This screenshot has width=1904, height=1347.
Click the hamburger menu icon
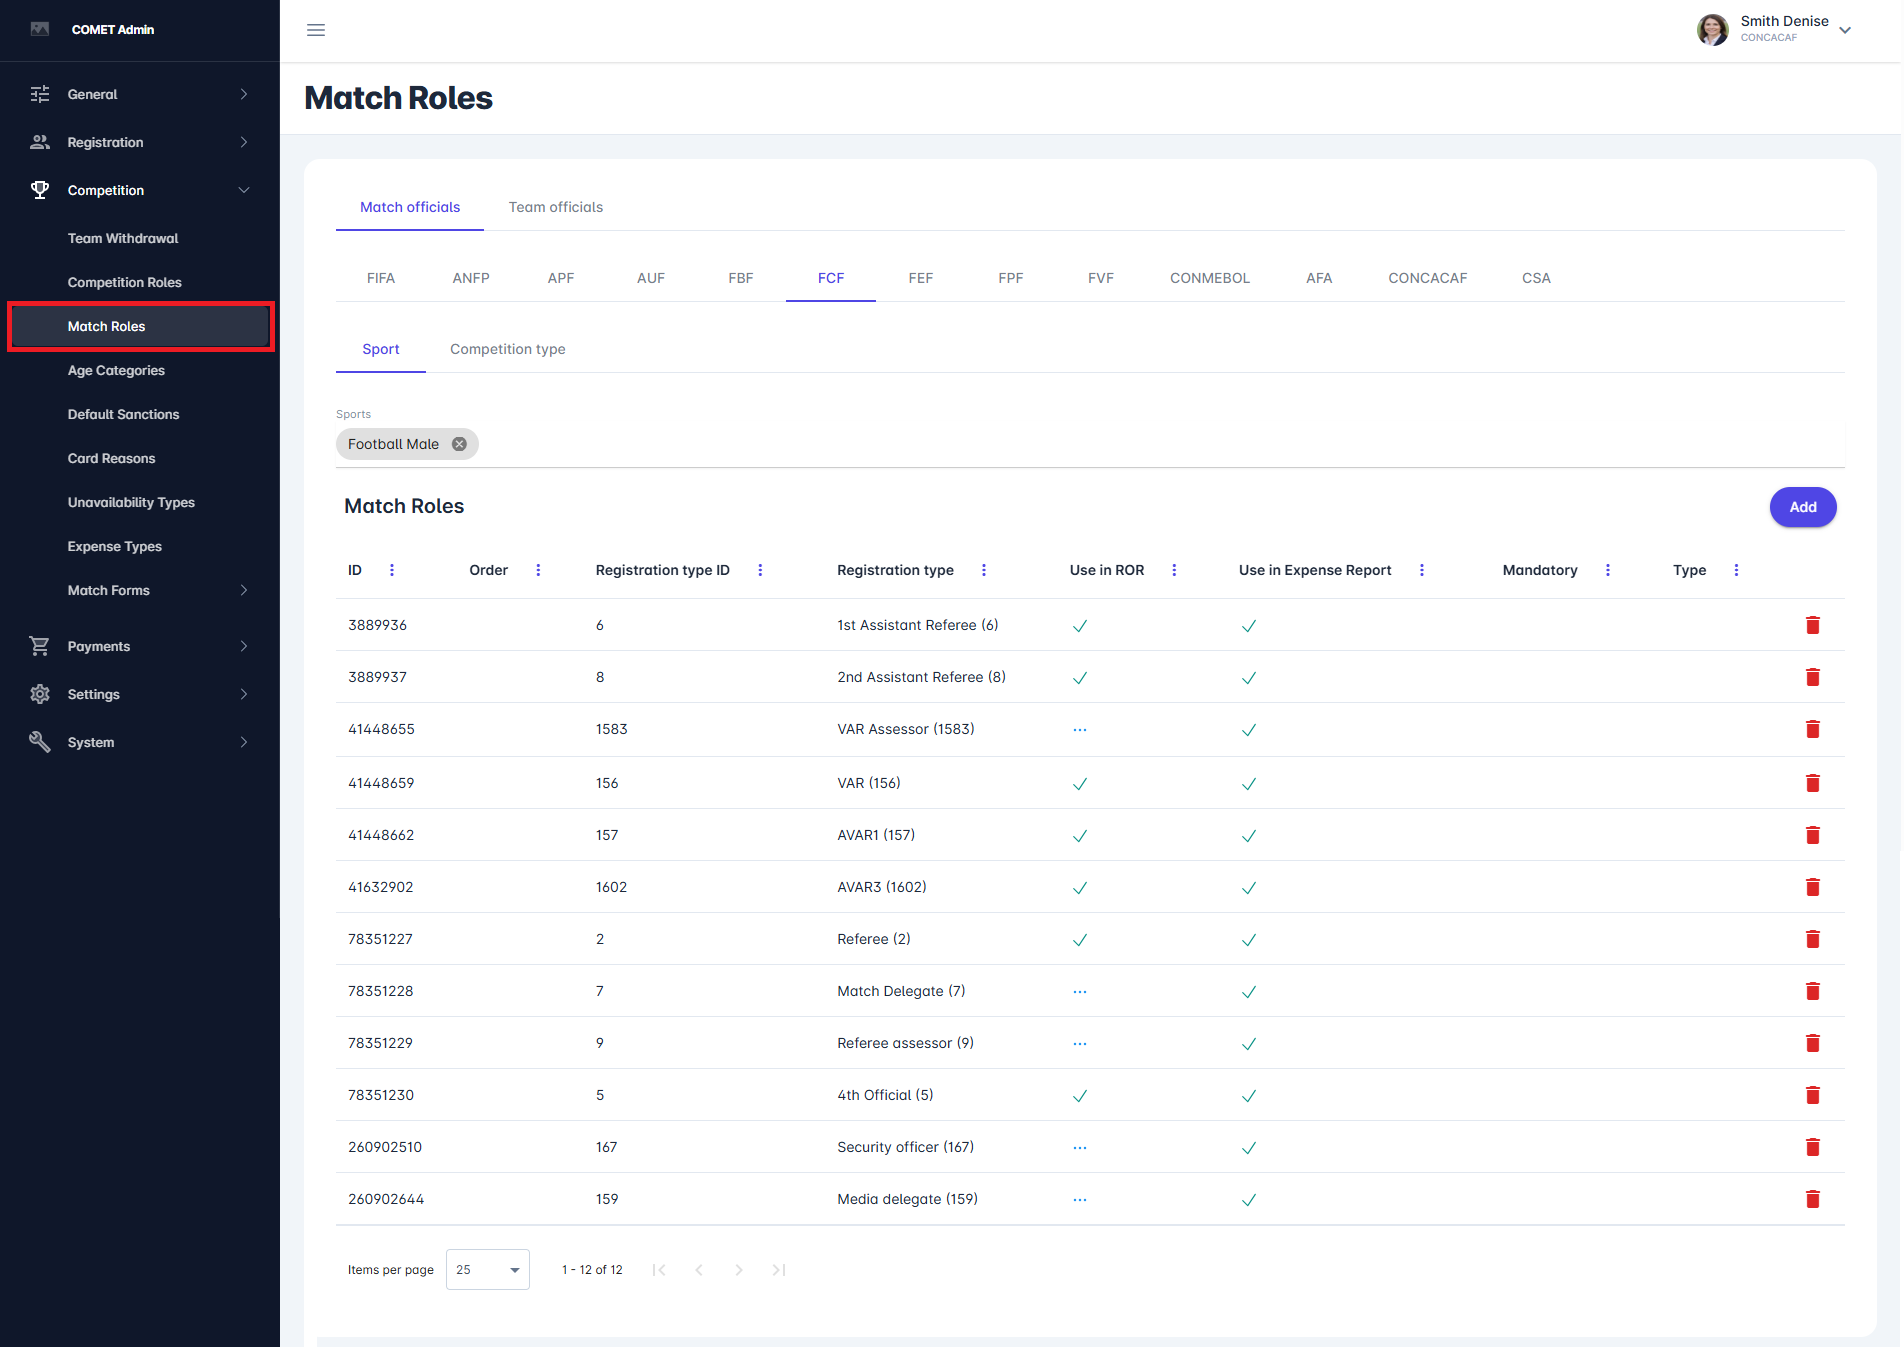316,30
